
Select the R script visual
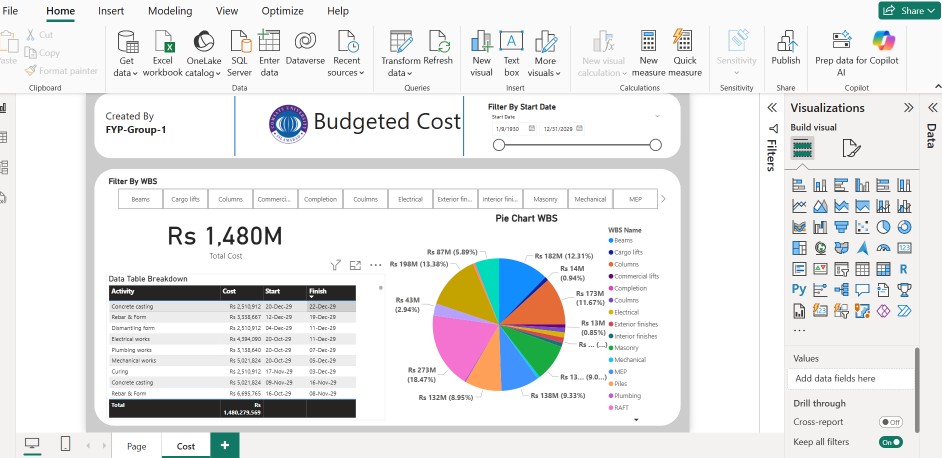904,270
